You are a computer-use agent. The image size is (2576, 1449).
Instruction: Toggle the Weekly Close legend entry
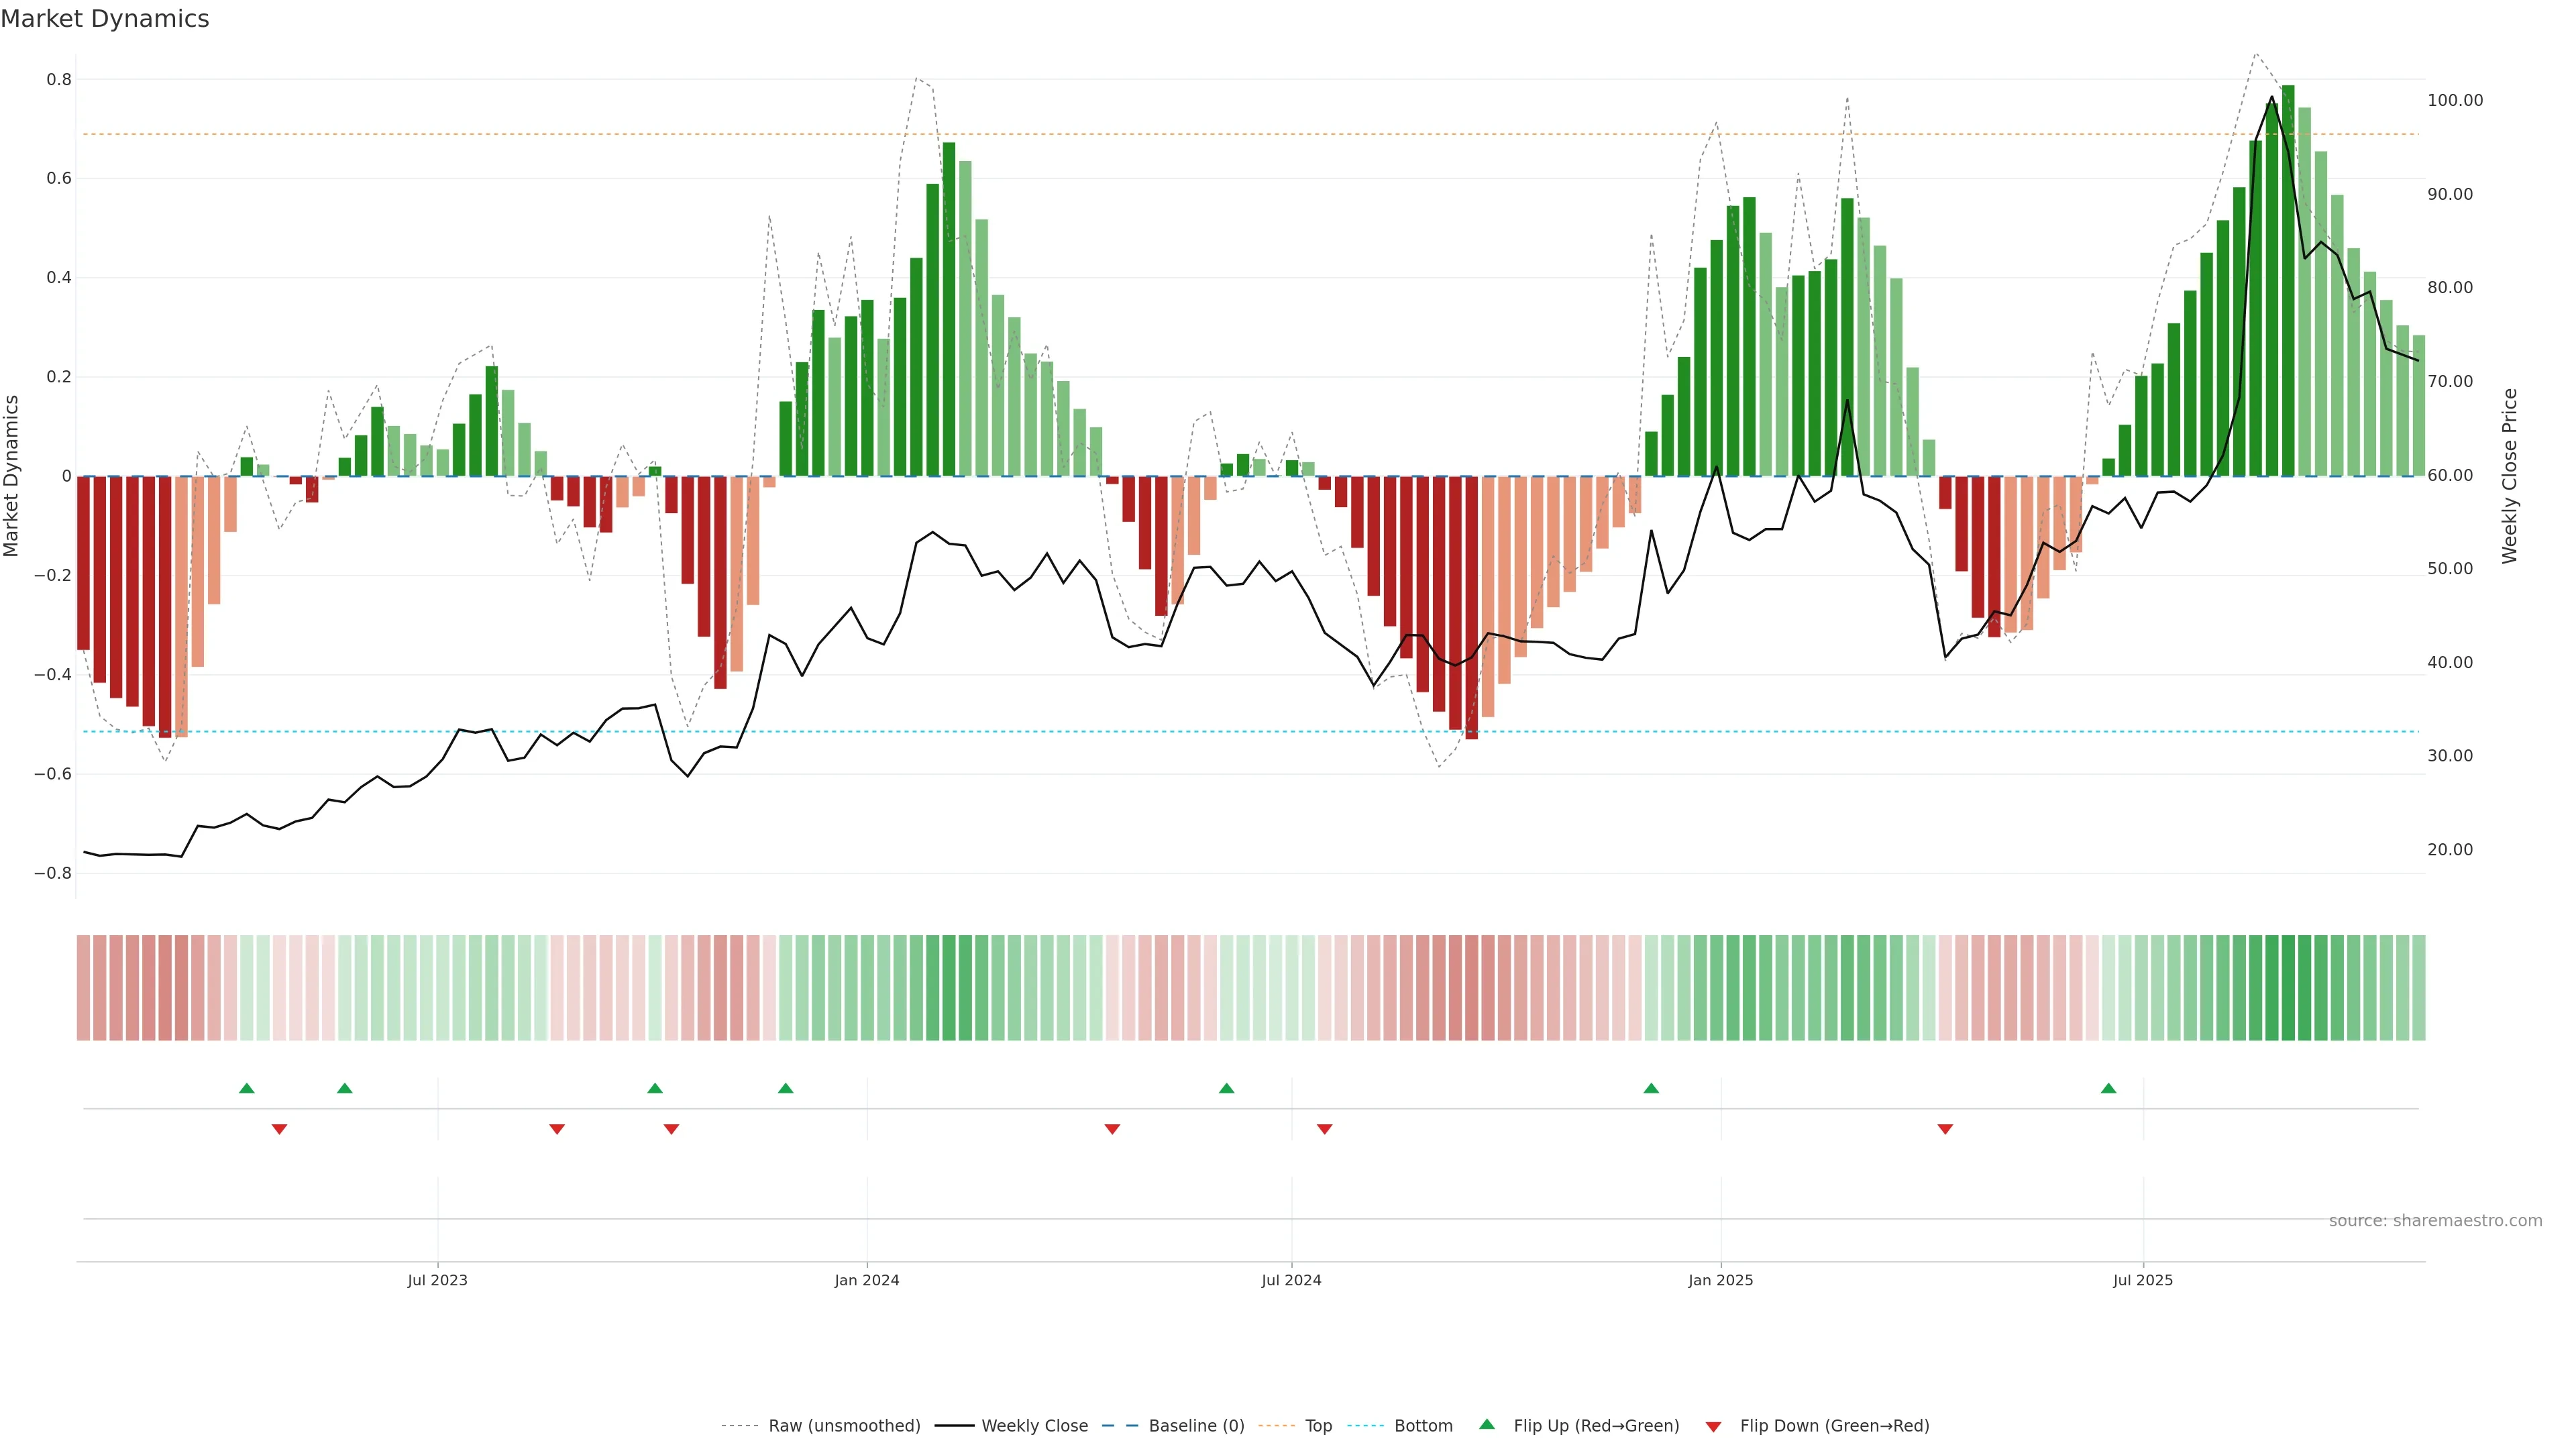point(1034,1426)
